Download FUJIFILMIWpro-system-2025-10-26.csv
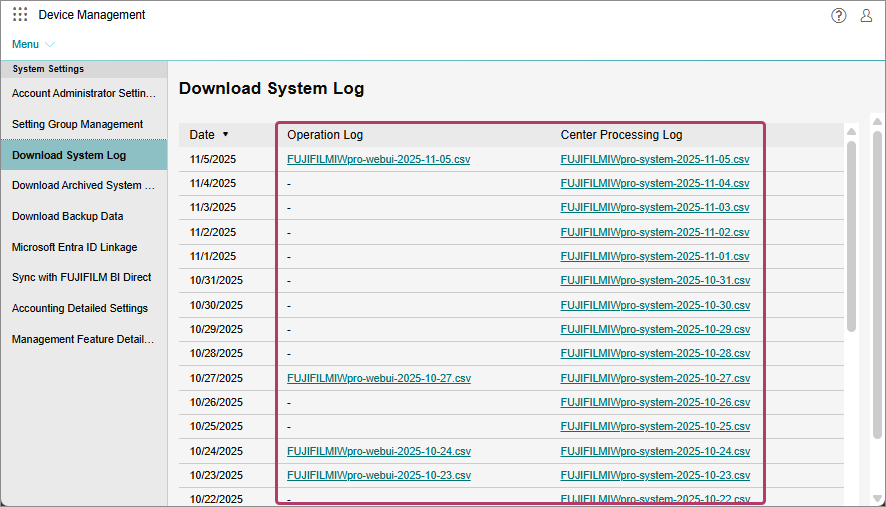886x507 pixels. pos(655,402)
